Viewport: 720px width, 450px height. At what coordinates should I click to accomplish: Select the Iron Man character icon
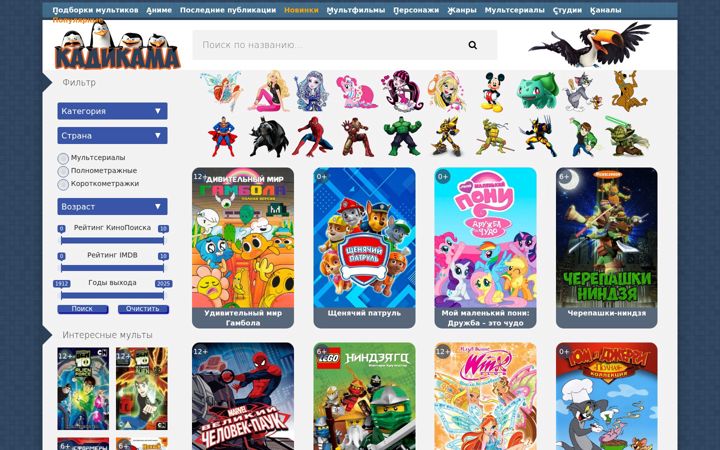pos(357,137)
